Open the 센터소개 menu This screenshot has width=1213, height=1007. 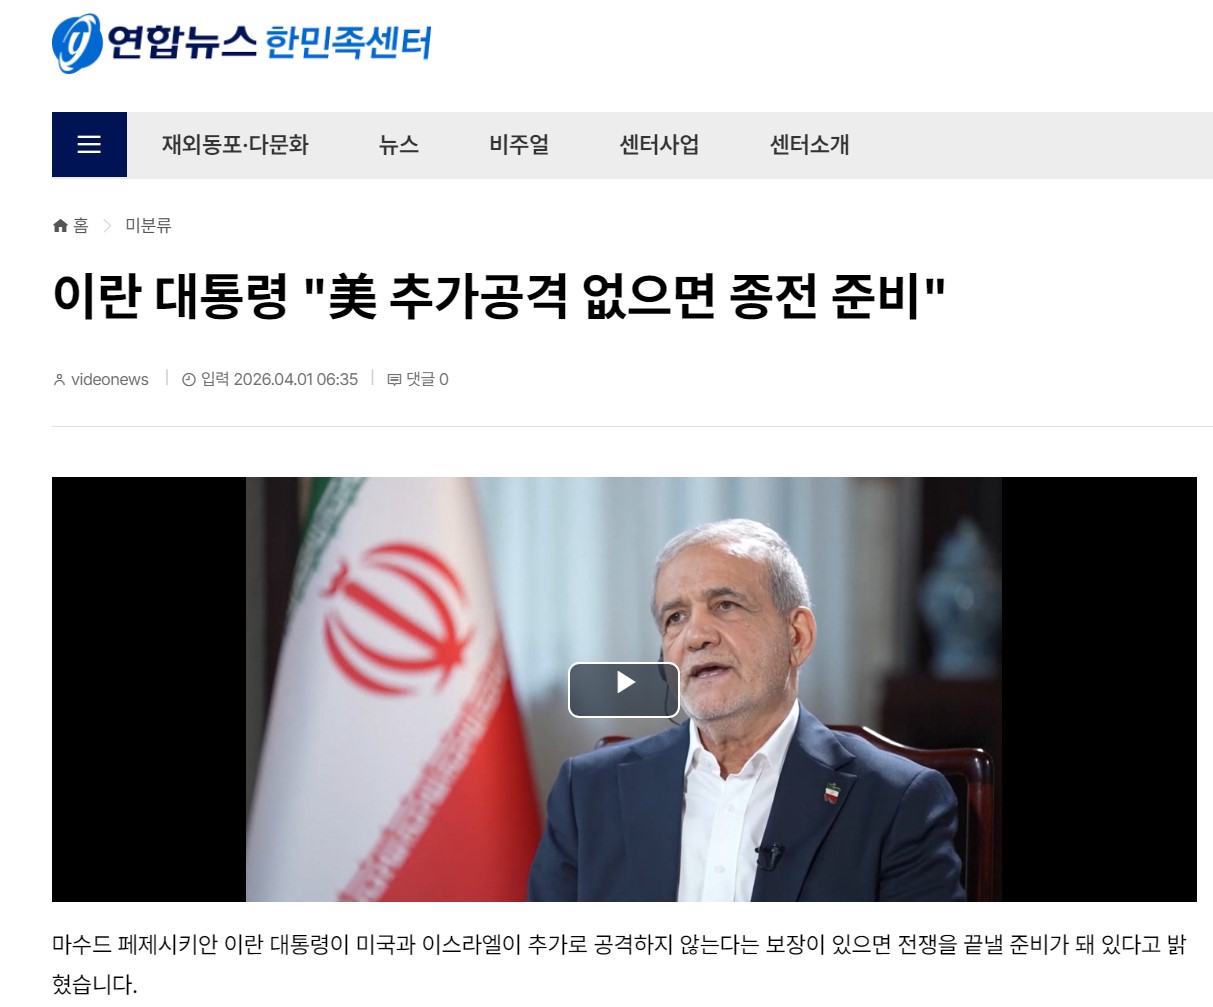pos(809,145)
